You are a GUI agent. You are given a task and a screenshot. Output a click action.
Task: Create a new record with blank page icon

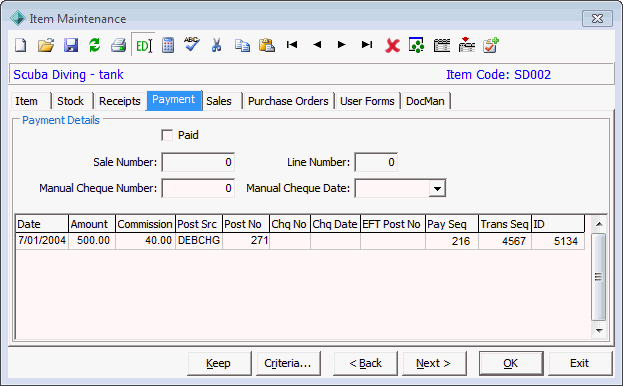(21, 45)
